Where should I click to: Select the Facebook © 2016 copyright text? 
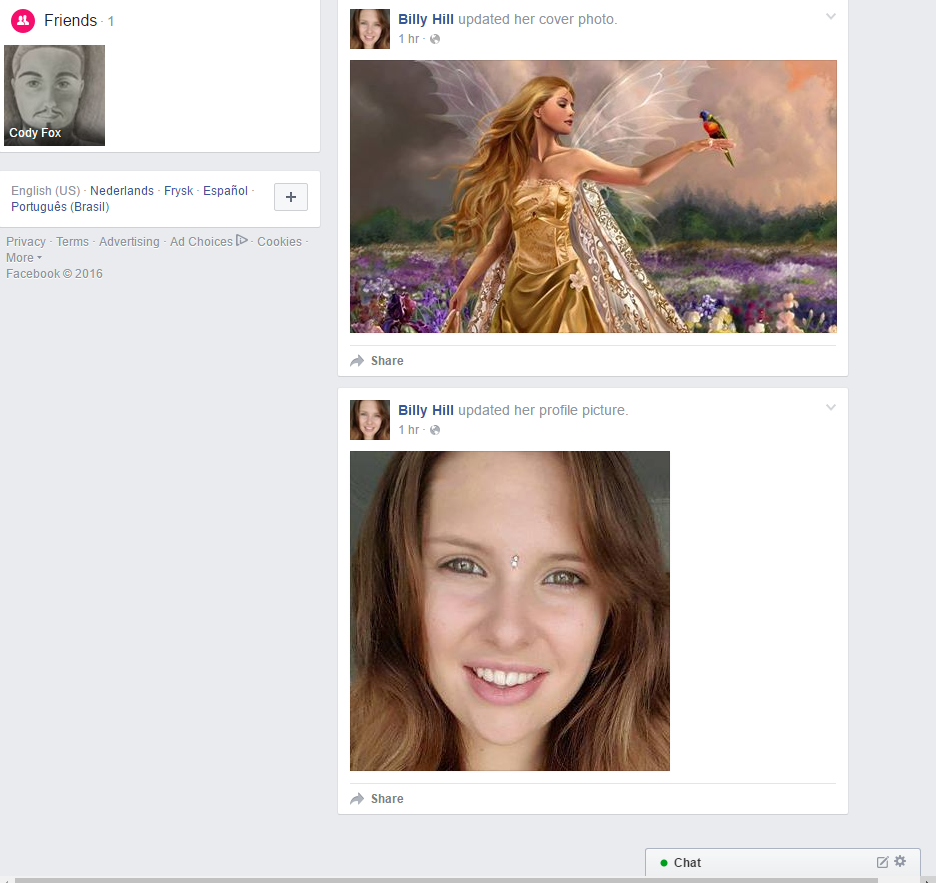[x=54, y=274]
